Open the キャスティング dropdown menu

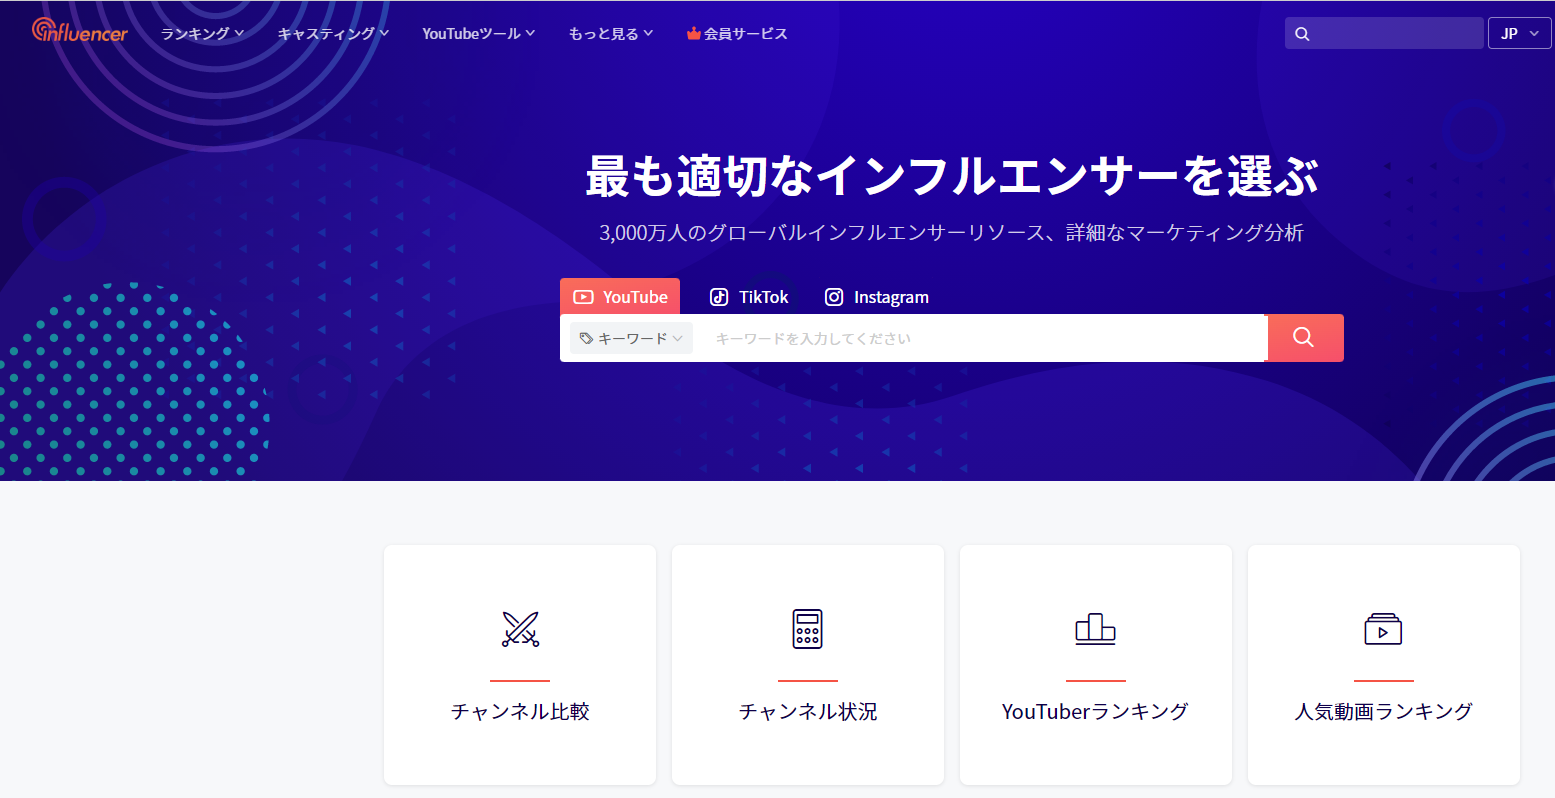pyautogui.click(x=333, y=34)
